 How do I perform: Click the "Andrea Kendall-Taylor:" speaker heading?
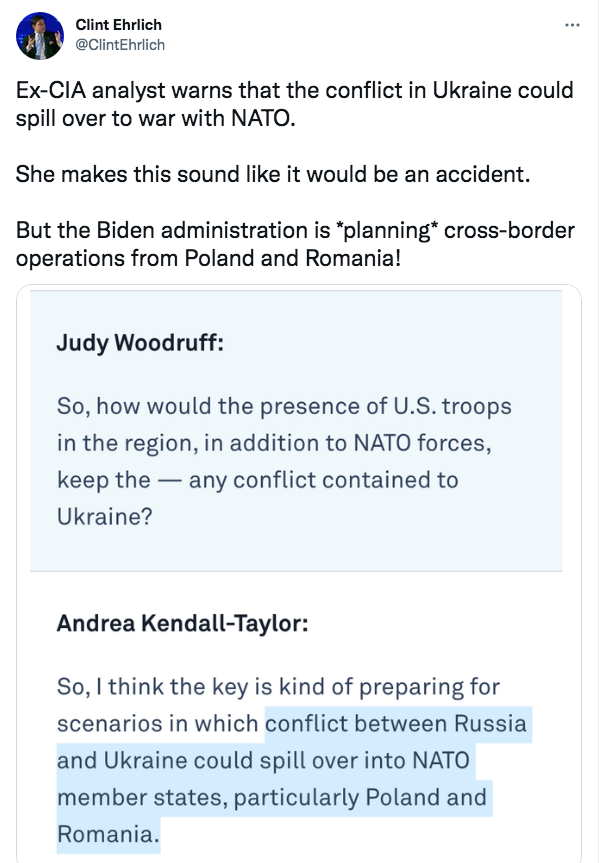pos(182,623)
